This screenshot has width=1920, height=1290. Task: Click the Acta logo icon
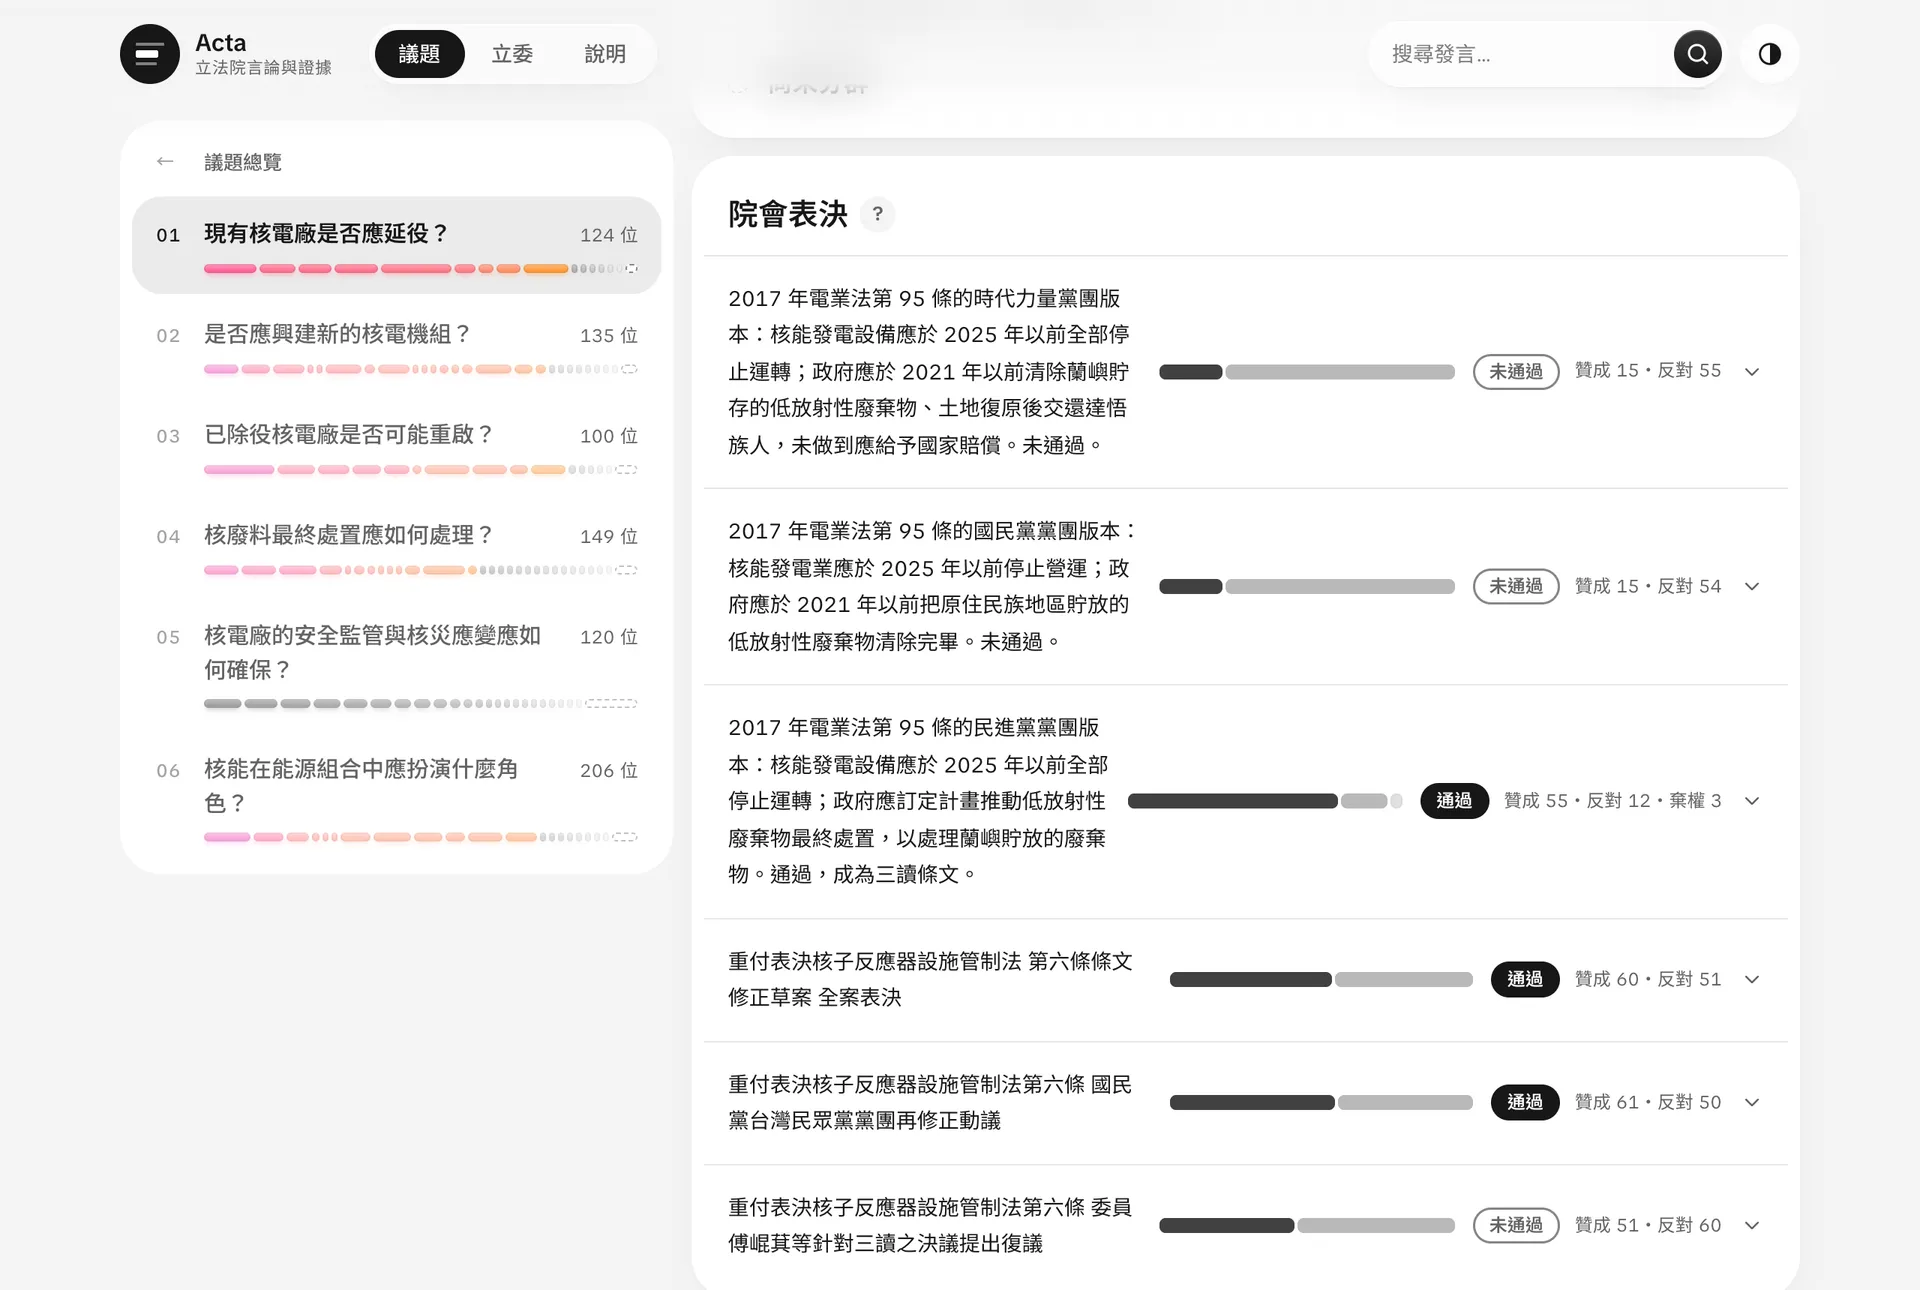150,54
